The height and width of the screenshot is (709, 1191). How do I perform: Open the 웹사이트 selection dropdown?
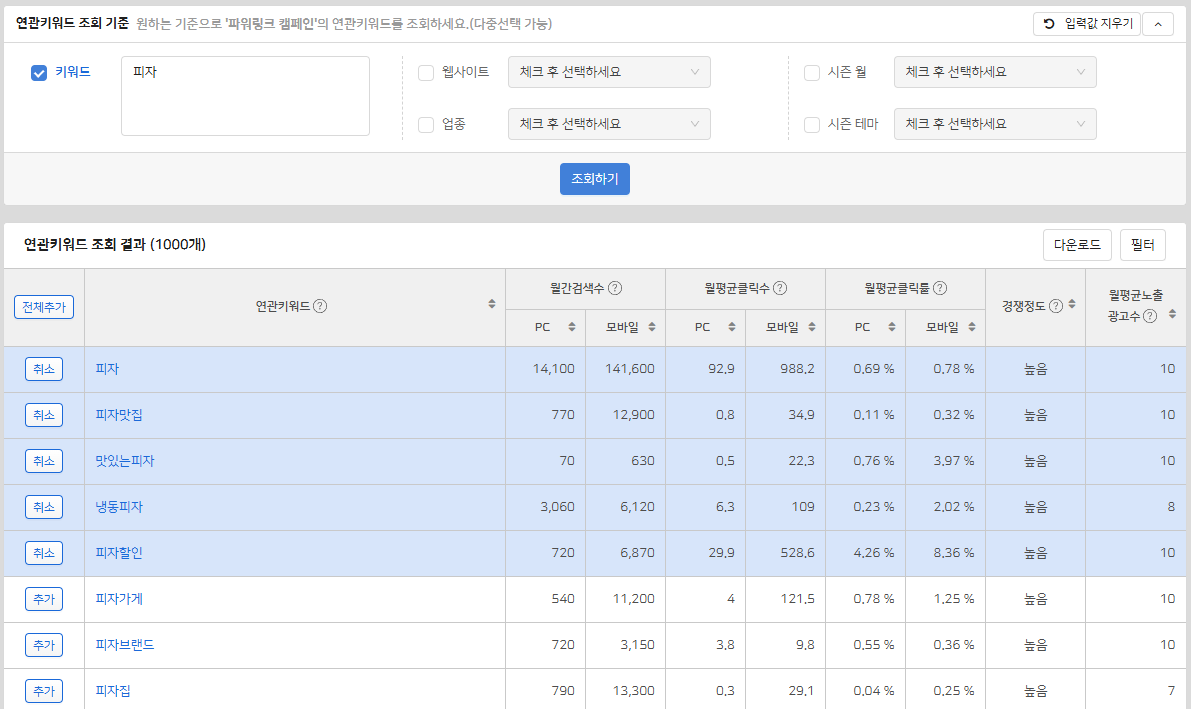click(x=609, y=72)
